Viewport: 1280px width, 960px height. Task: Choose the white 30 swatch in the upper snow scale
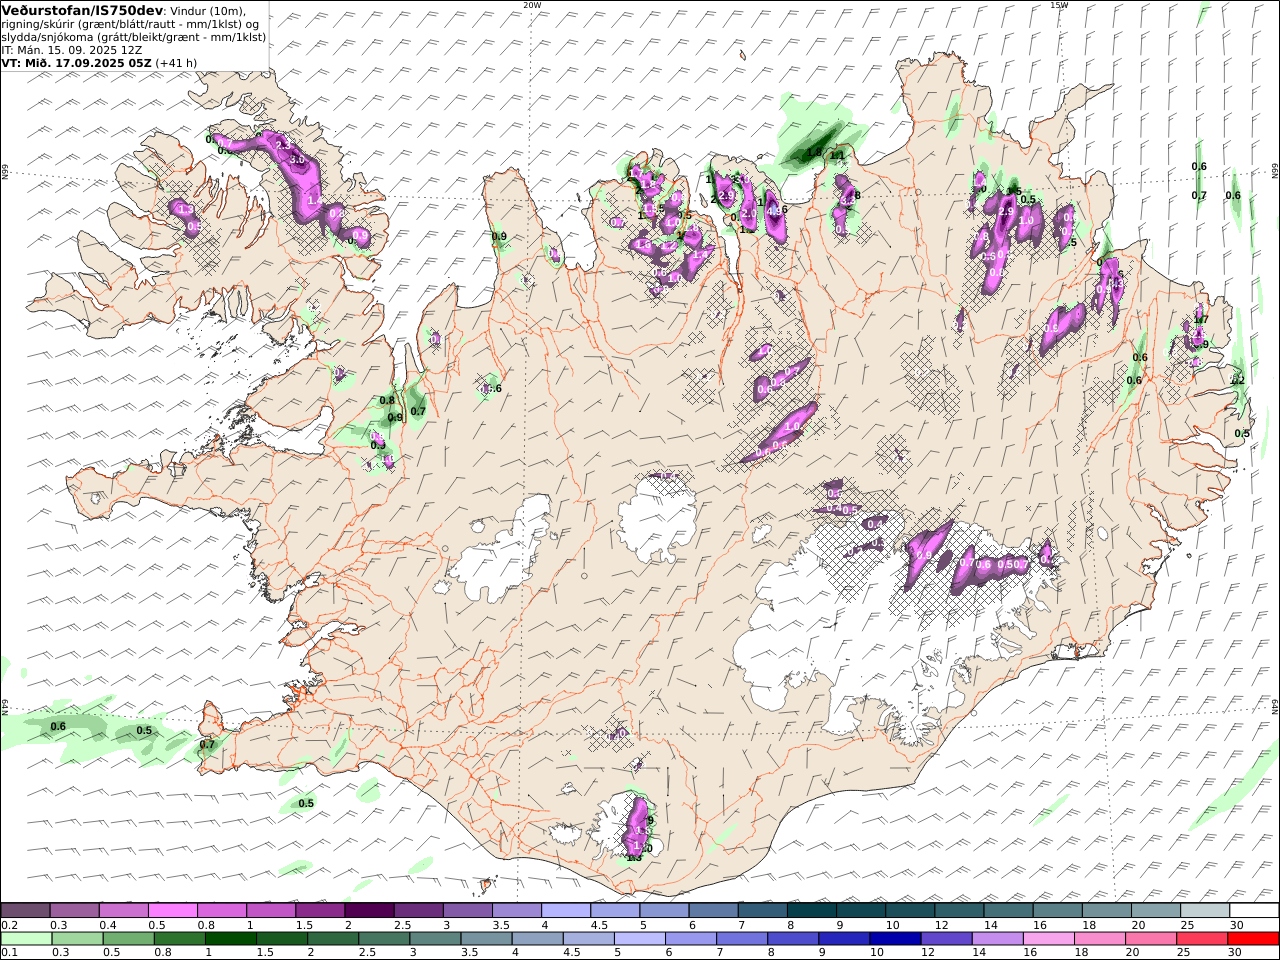[1254, 910]
